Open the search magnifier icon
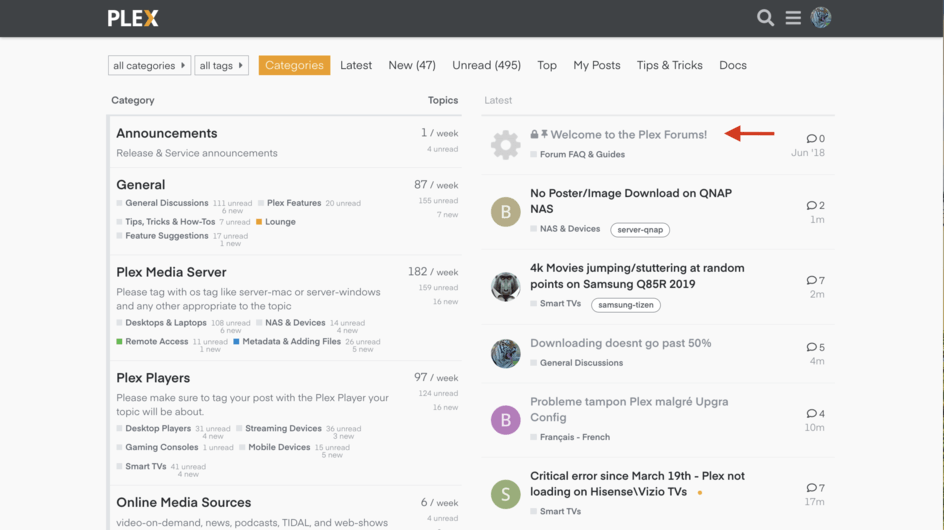944x530 pixels. 765,18
